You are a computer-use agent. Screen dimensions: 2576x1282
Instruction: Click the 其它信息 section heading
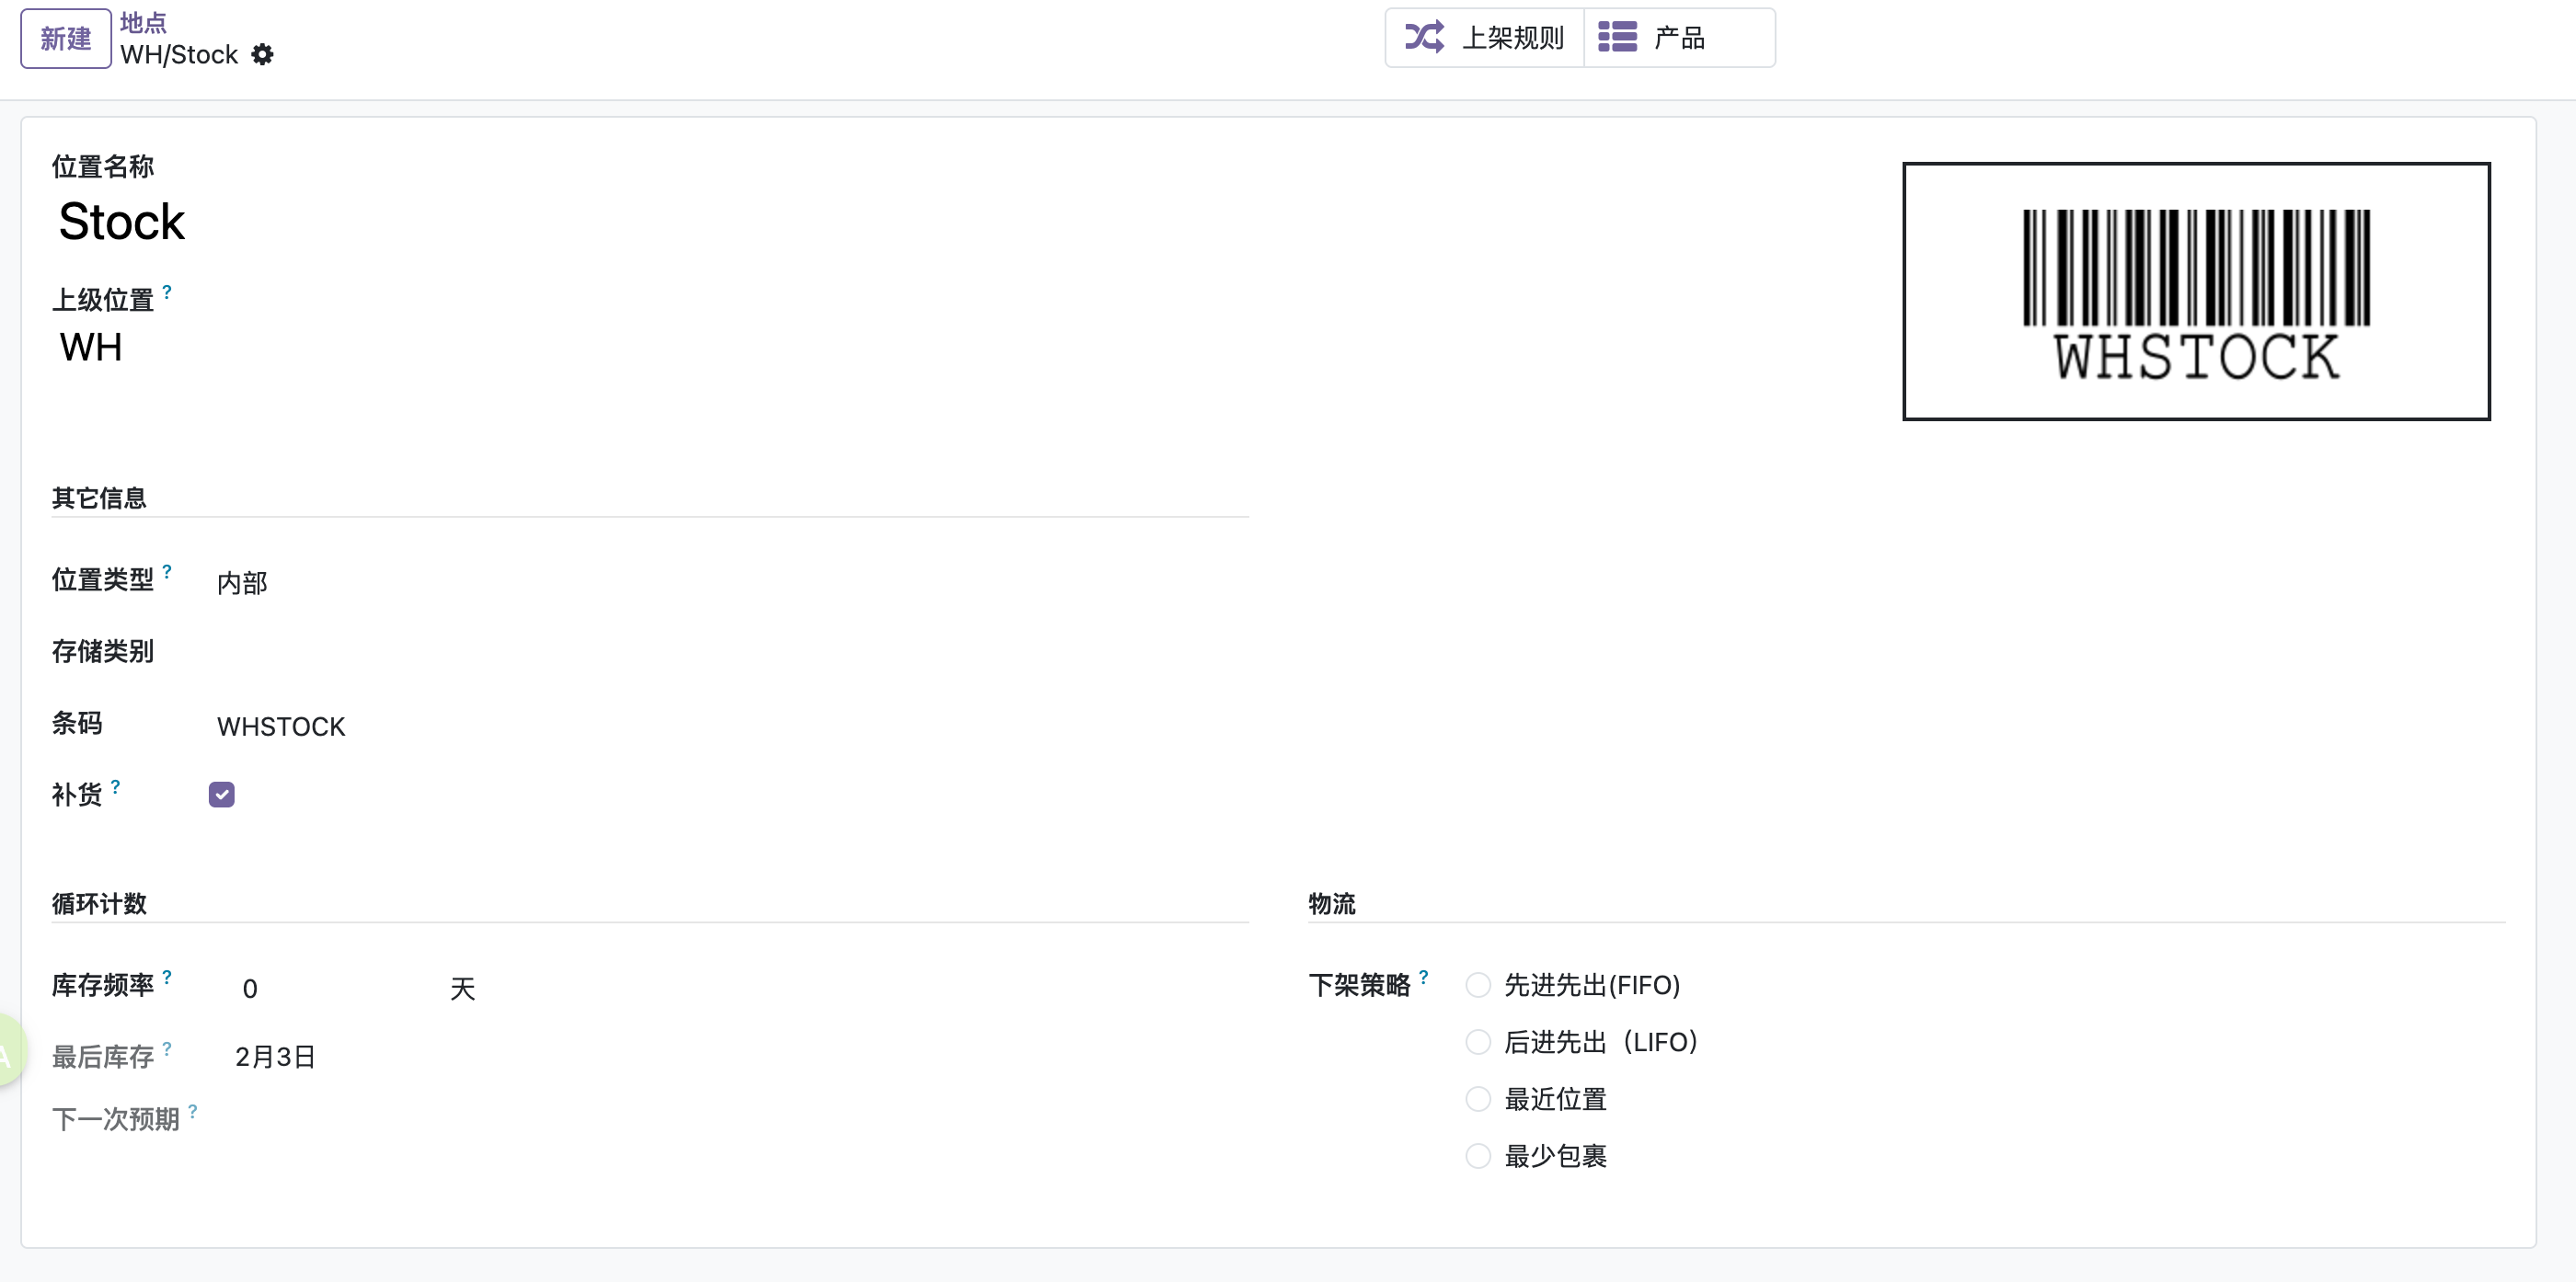point(99,498)
